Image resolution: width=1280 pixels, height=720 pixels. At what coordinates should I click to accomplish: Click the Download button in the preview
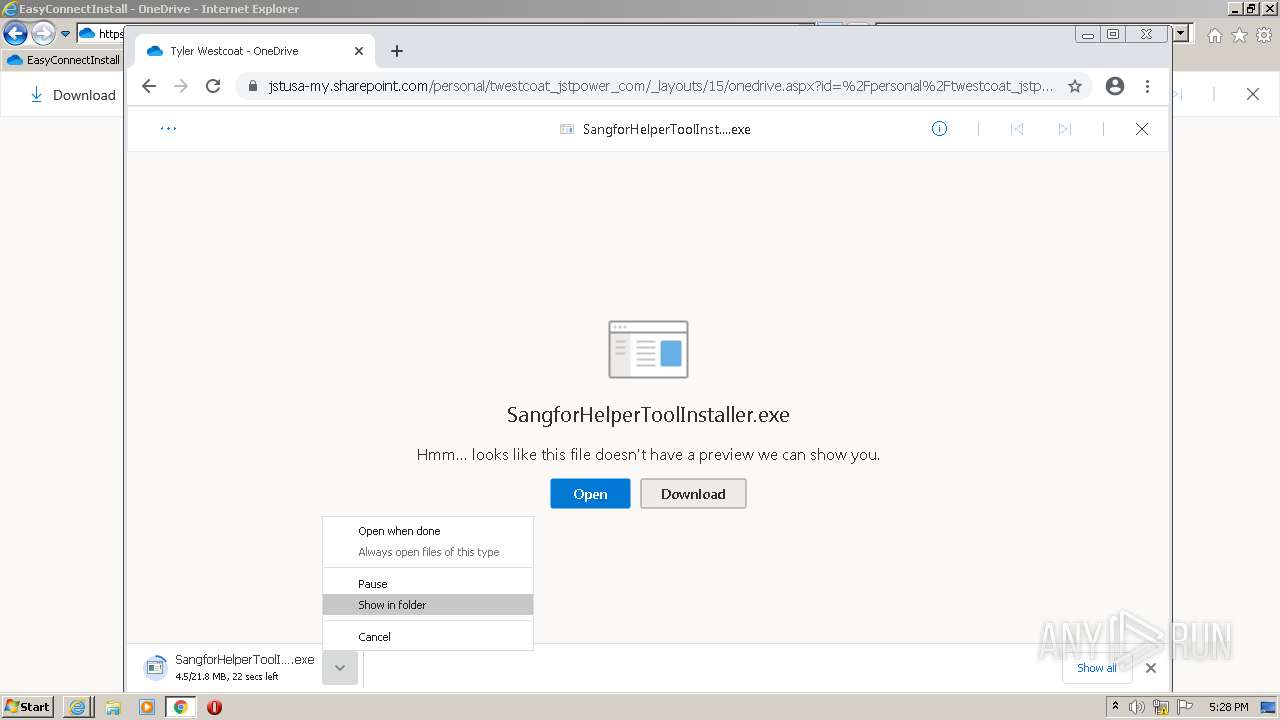(x=693, y=494)
